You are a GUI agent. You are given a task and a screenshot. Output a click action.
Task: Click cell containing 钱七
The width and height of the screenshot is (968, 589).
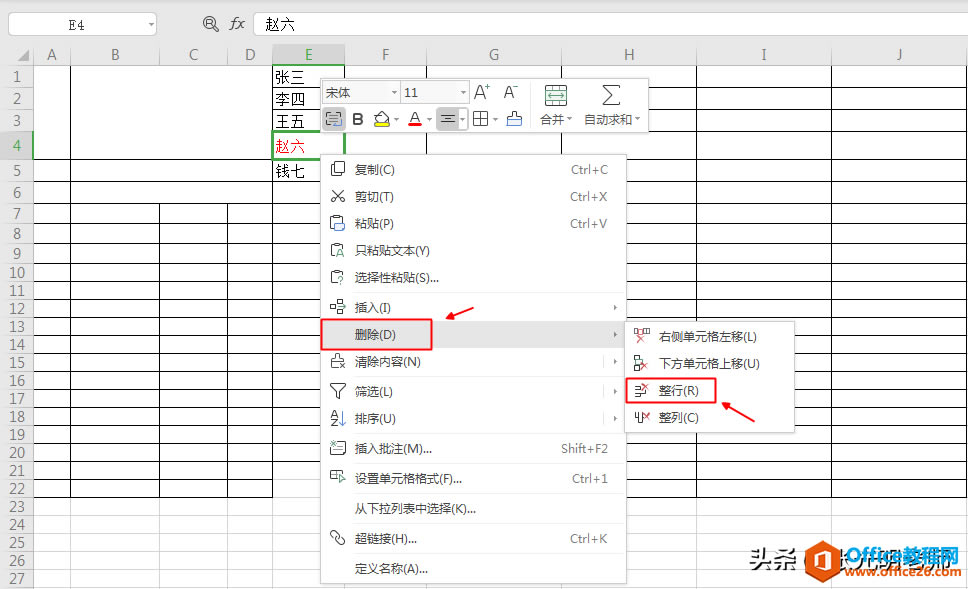click(297, 171)
